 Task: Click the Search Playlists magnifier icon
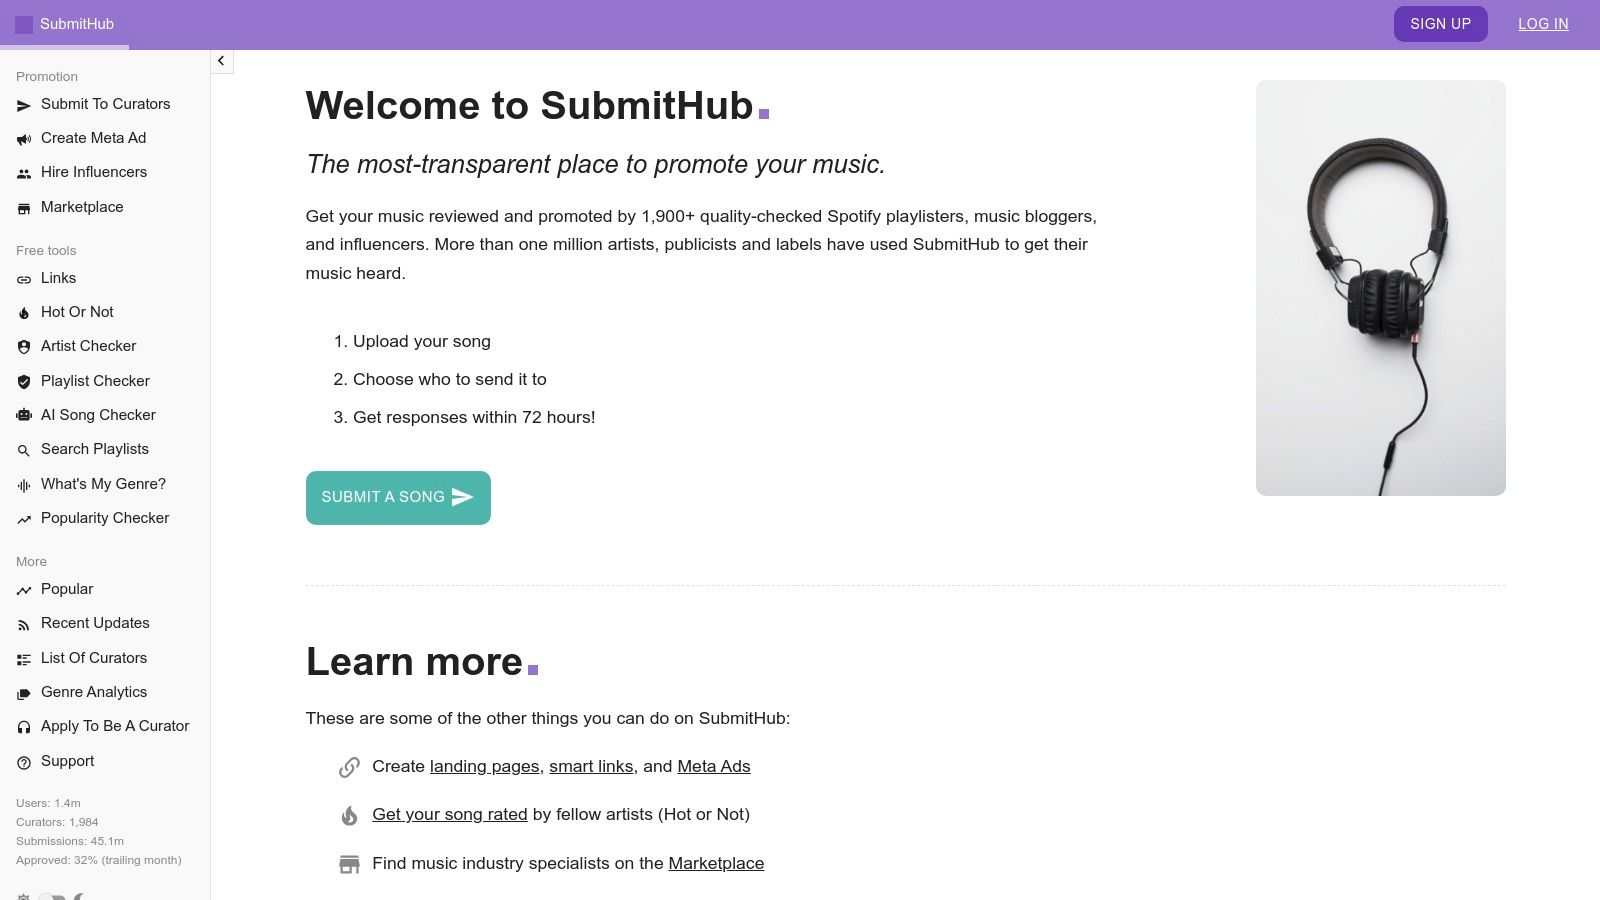24,449
